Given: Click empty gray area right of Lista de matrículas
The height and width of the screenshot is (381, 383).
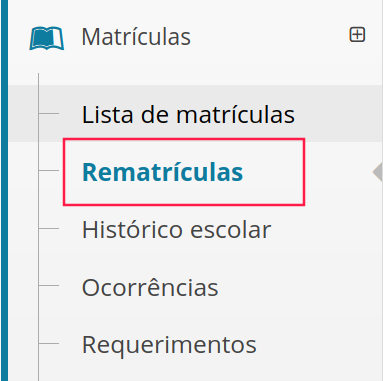Looking at the screenshot, I should (338, 114).
